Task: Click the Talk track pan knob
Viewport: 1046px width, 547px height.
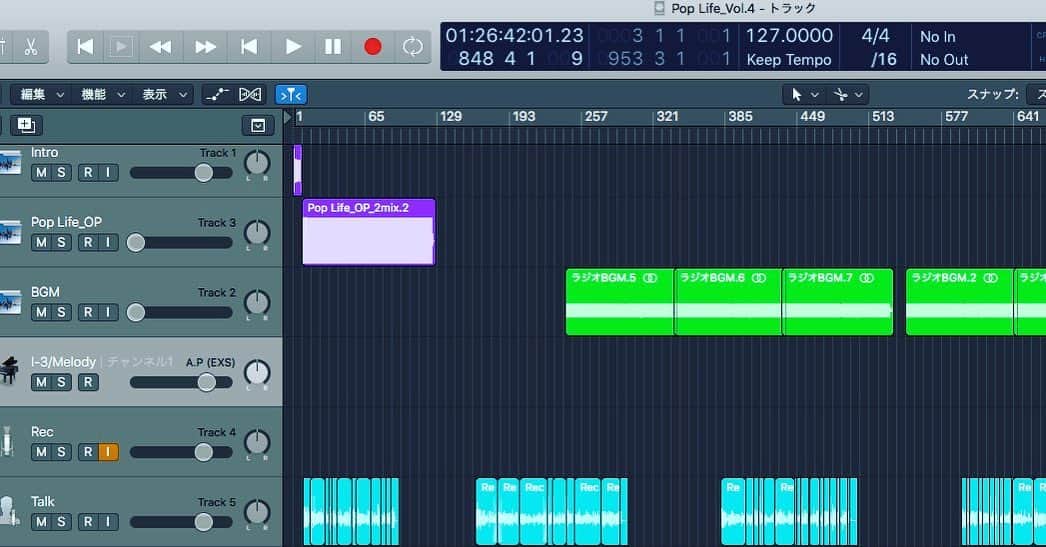Action: (257, 512)
